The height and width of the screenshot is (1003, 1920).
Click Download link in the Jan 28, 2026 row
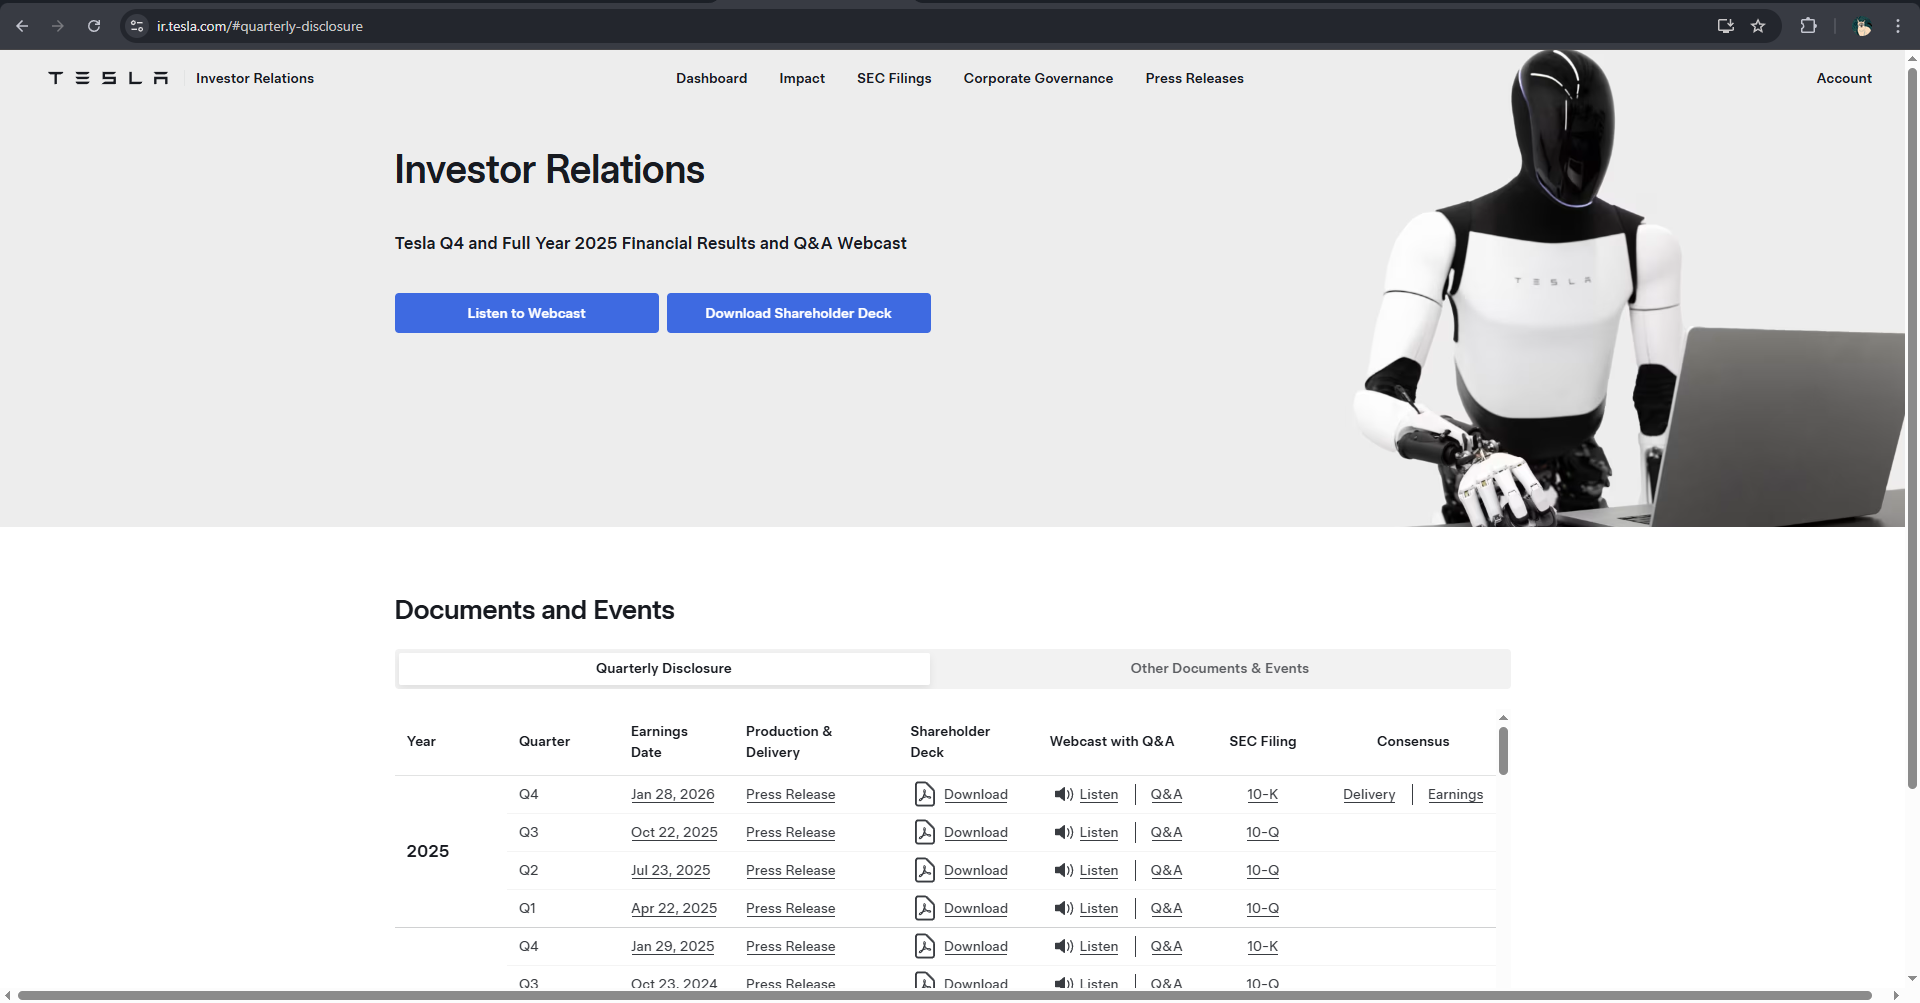976,794
